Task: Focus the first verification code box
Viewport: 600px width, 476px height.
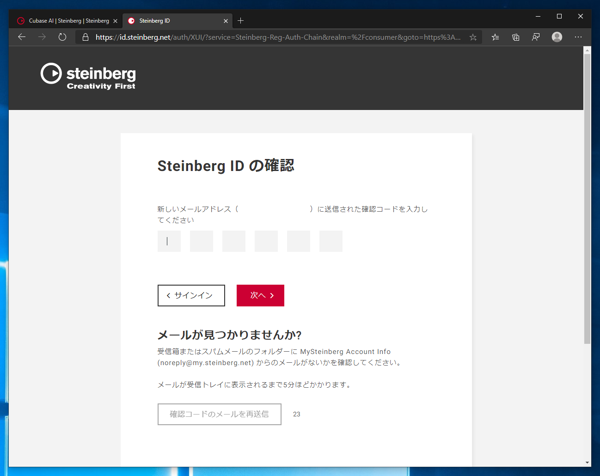Action: (x=169, y=241)
